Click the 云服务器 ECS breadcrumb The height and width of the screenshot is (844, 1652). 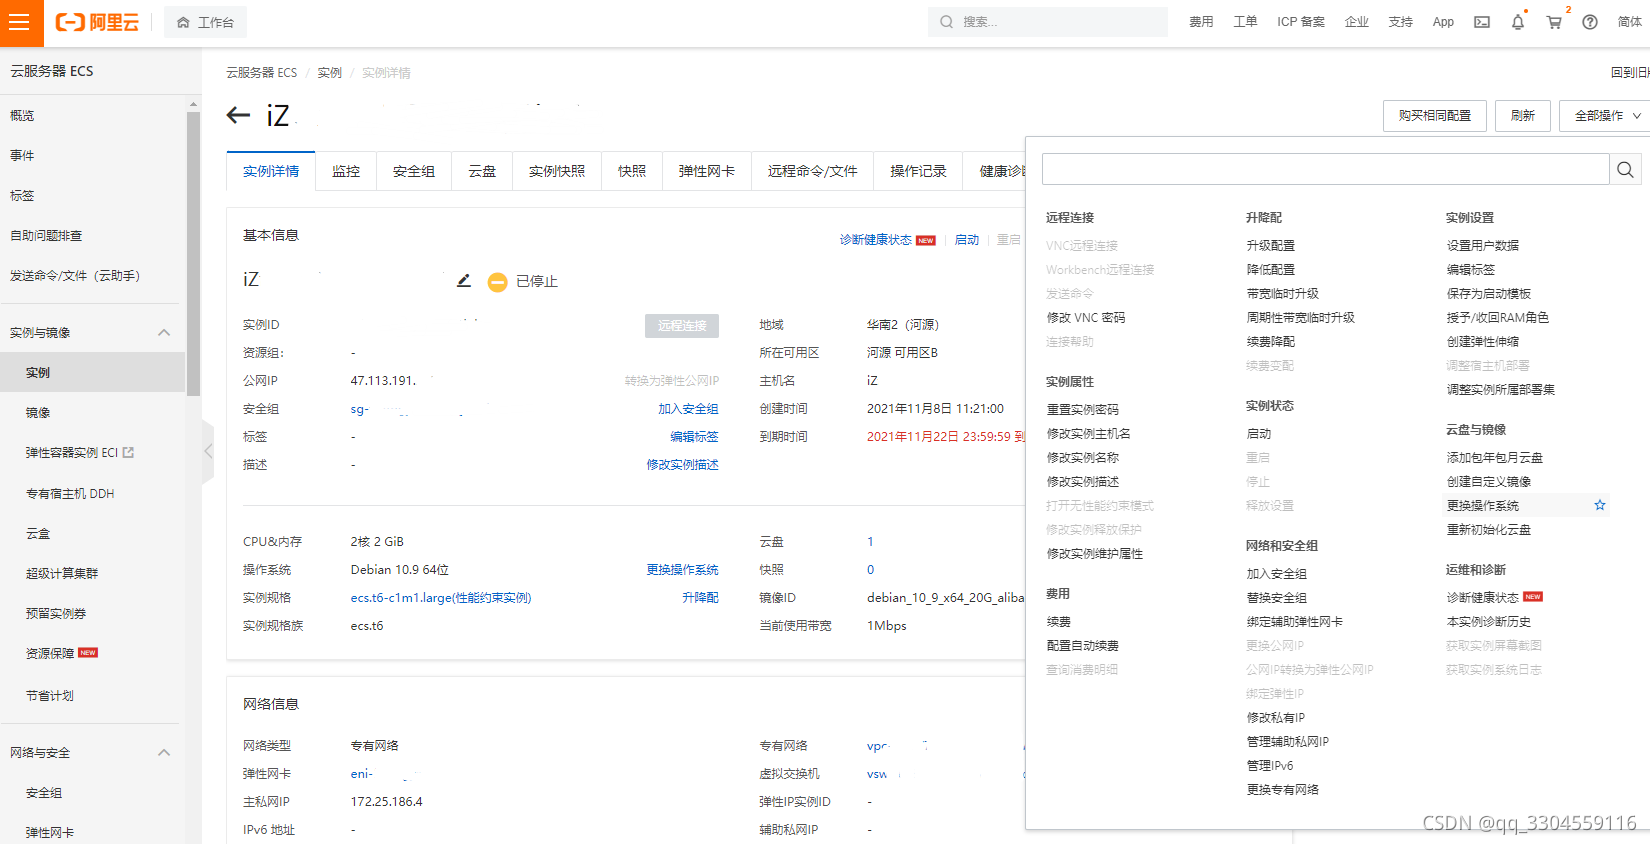click(261, 73)
